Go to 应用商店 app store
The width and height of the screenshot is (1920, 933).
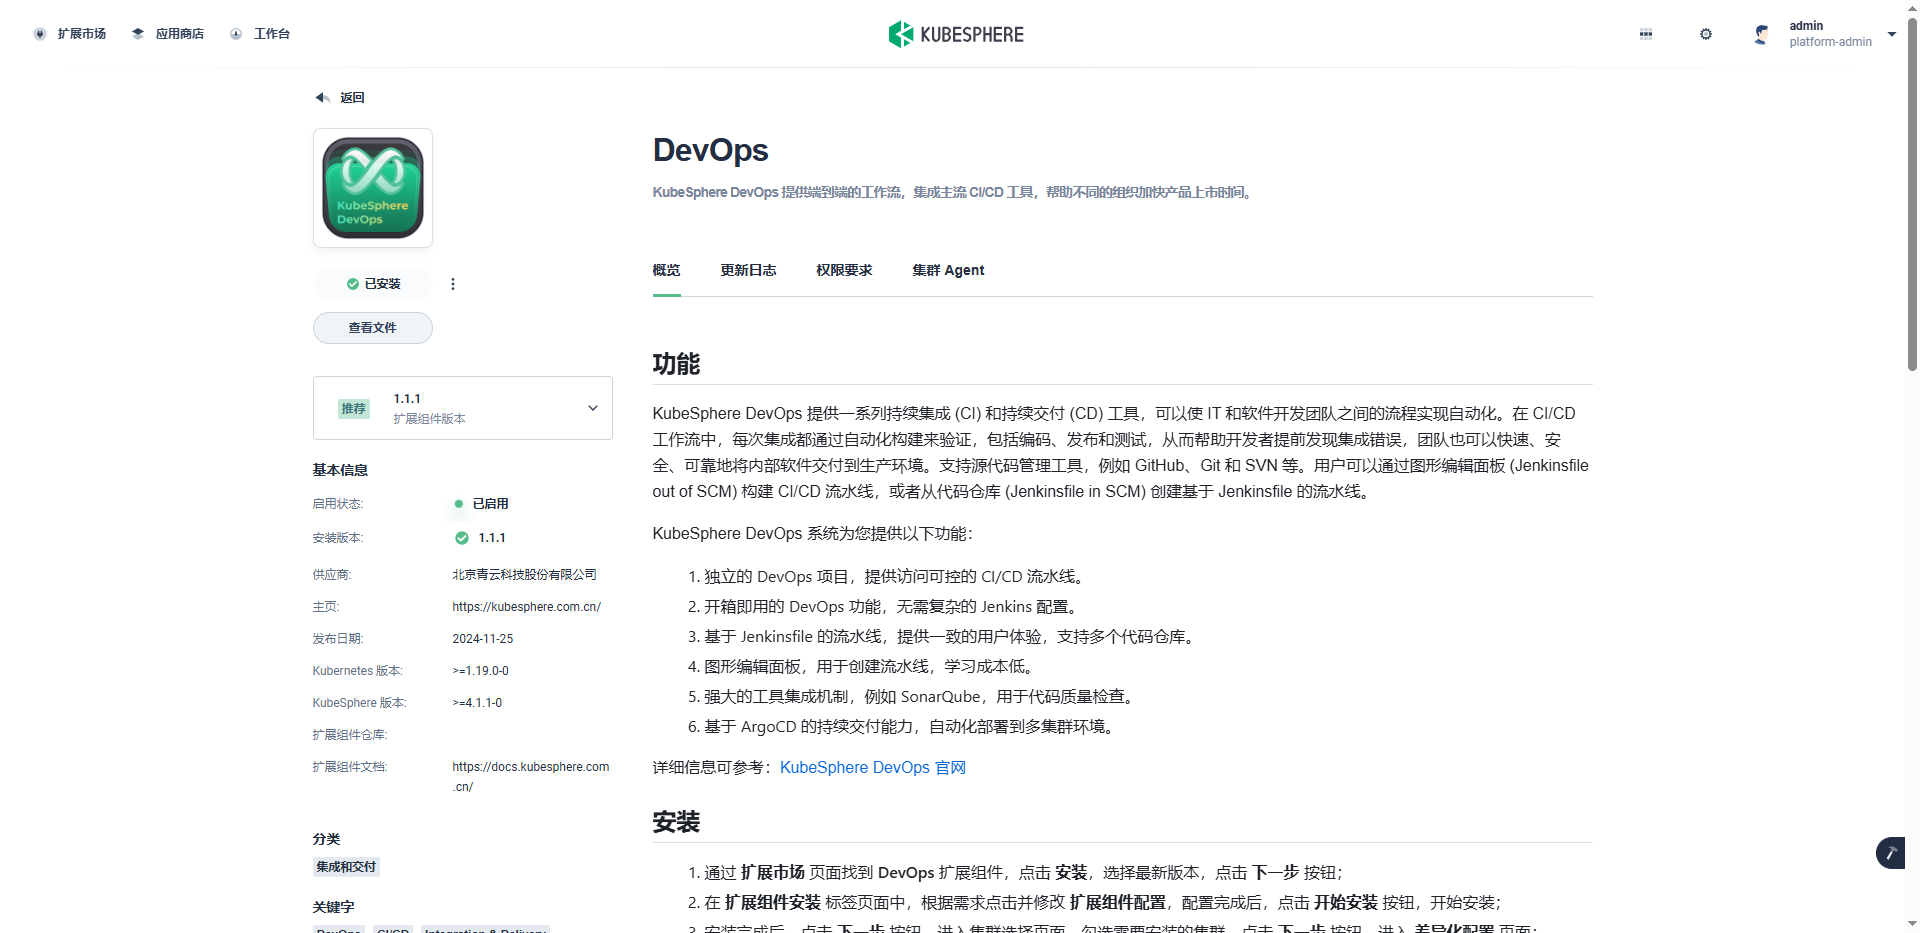168,34
